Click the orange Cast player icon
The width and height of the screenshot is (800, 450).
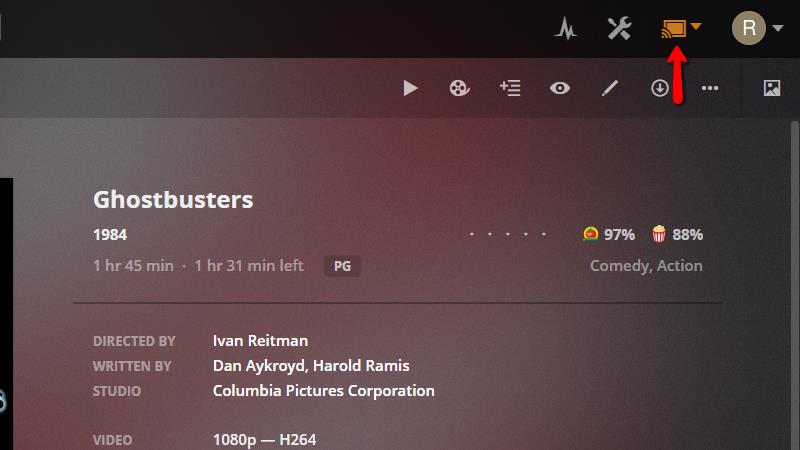[673, 28]
